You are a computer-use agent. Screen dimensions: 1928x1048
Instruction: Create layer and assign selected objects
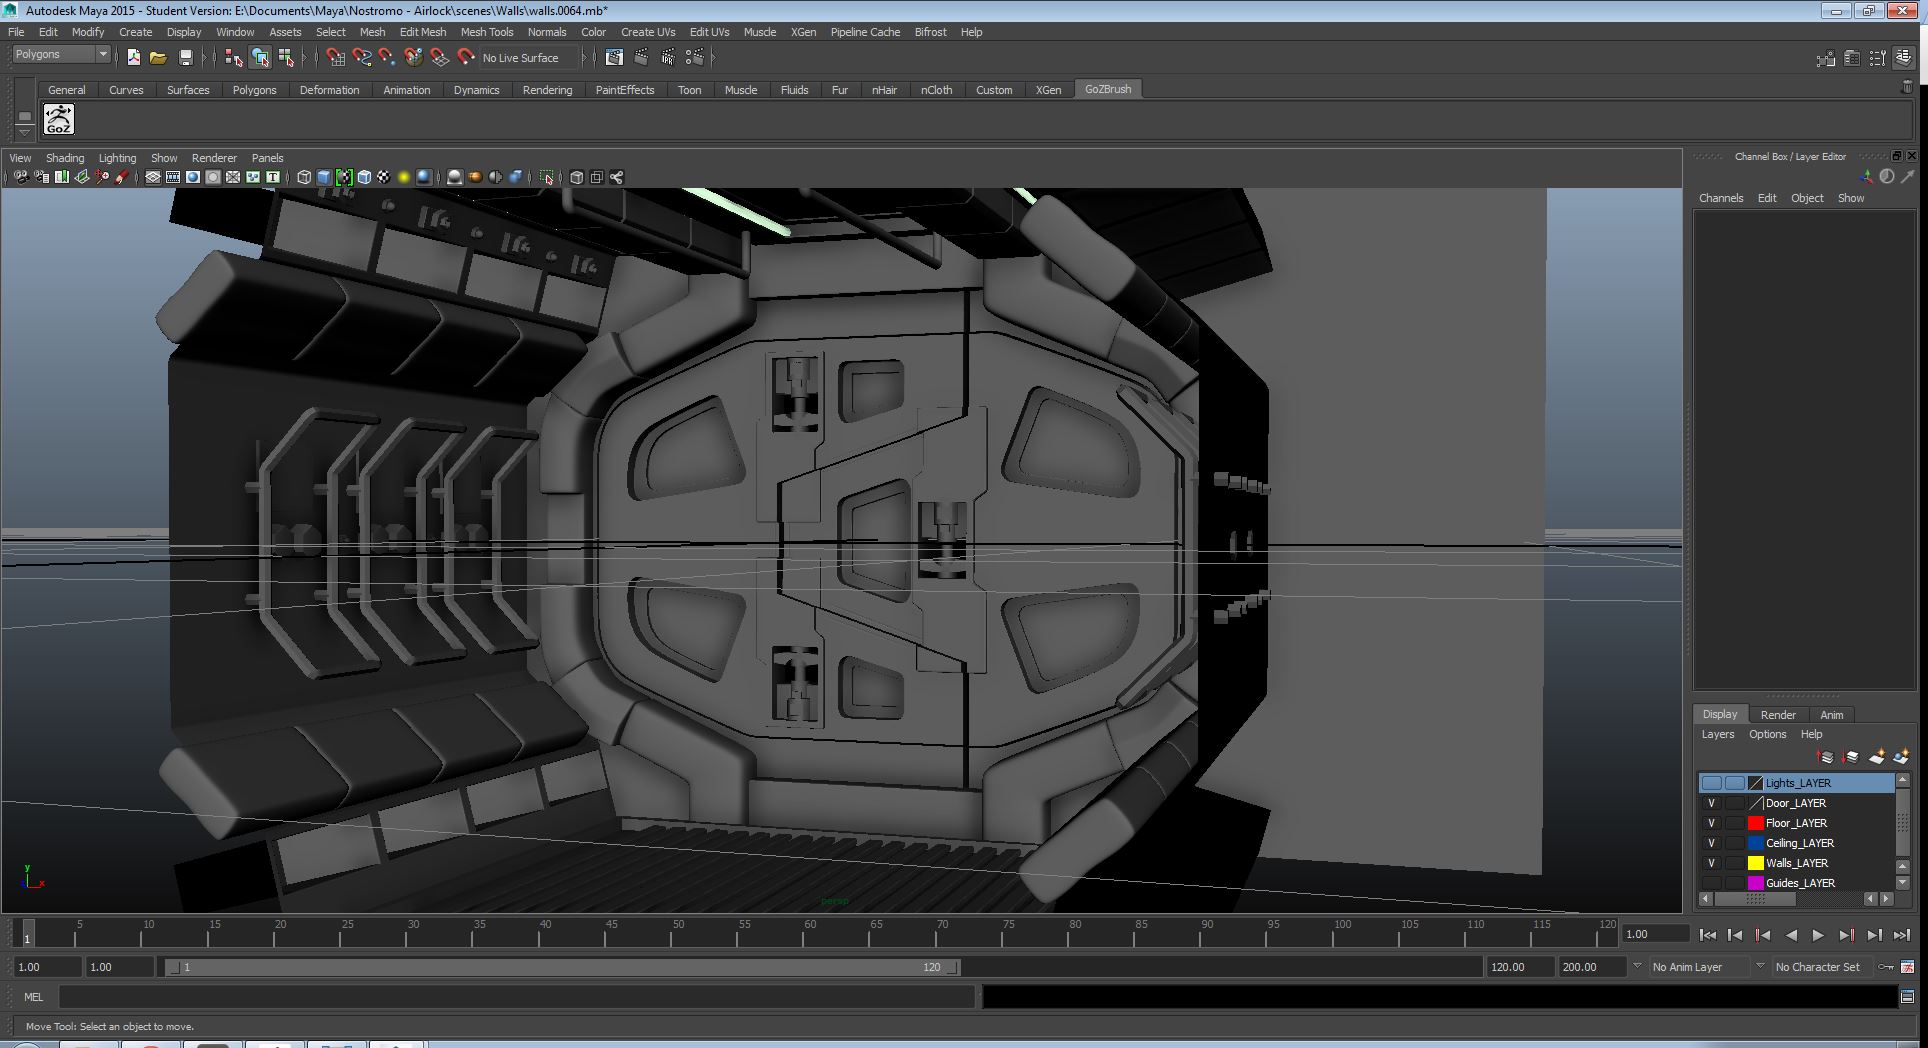click(1902, 757)
